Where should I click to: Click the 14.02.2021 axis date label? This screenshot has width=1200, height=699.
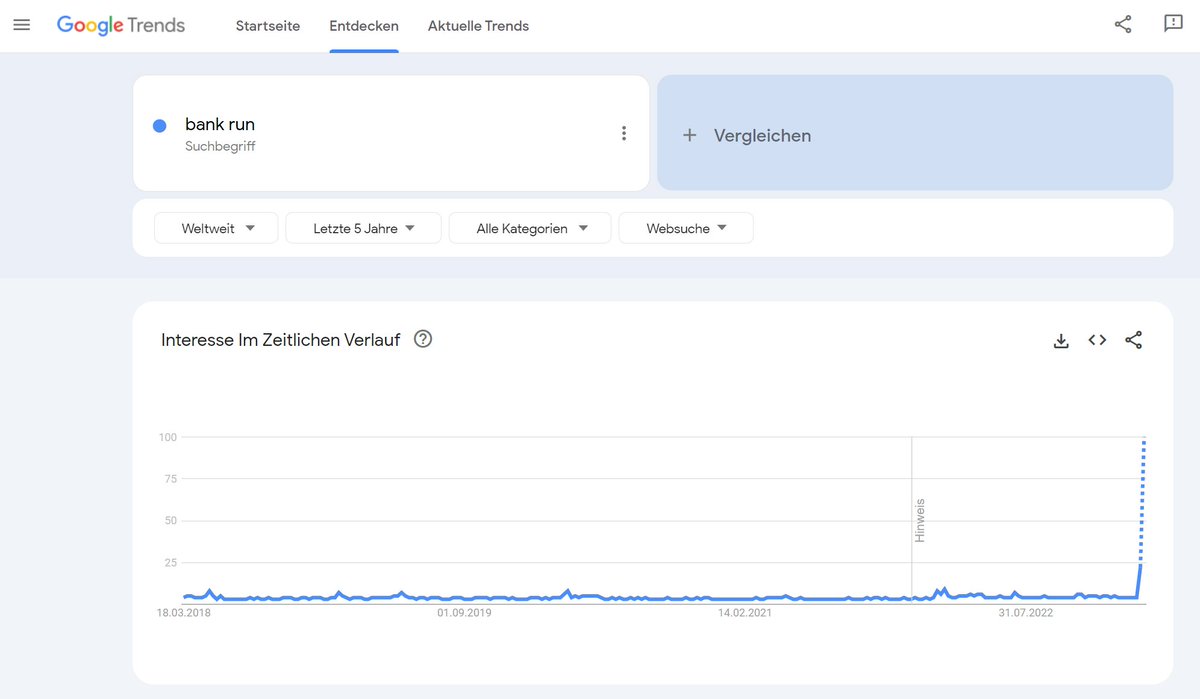coord(745,612)
